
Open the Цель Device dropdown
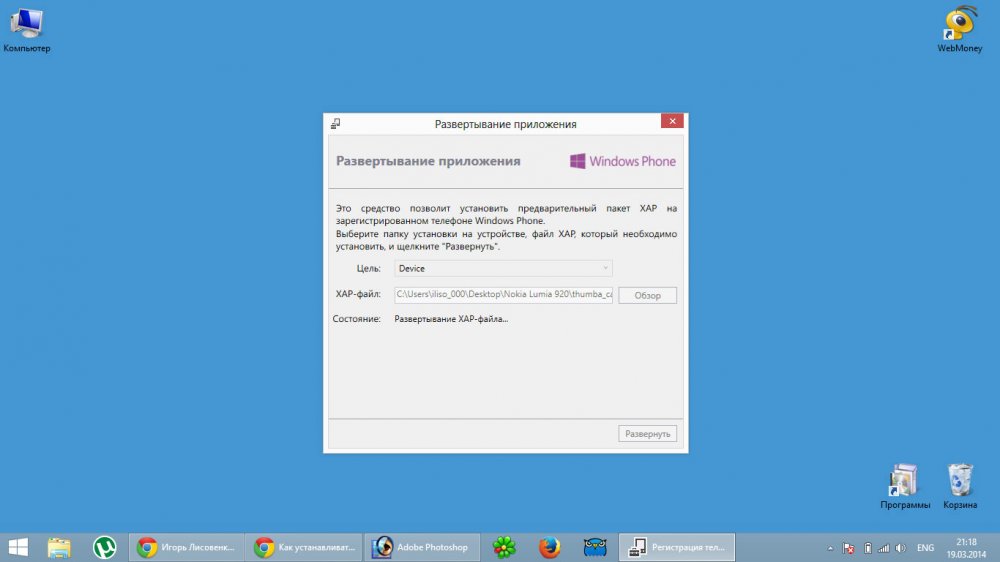[x=503, y=269]
